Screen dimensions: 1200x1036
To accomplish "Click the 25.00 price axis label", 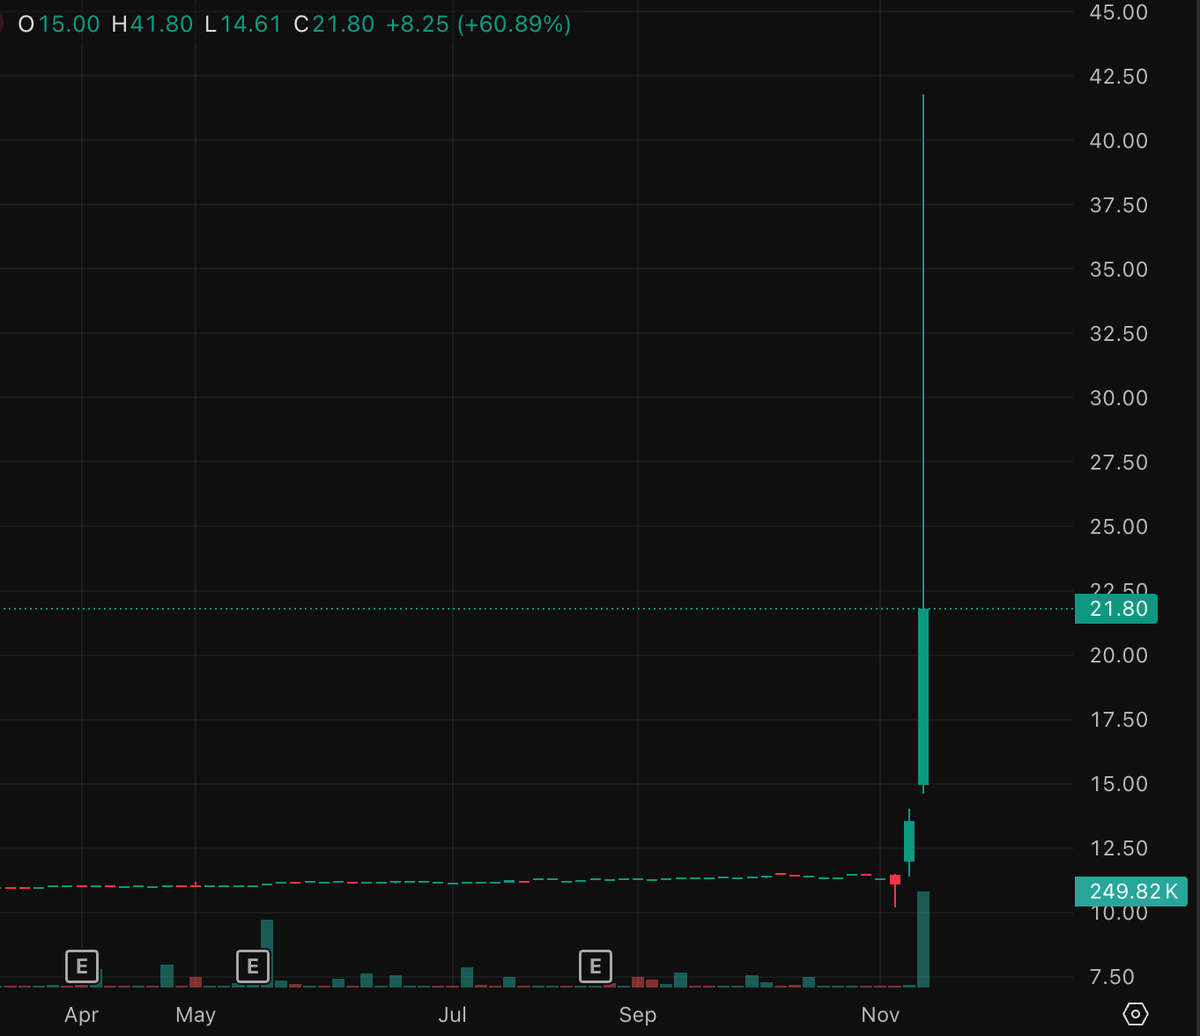I will click(1118, 527).
